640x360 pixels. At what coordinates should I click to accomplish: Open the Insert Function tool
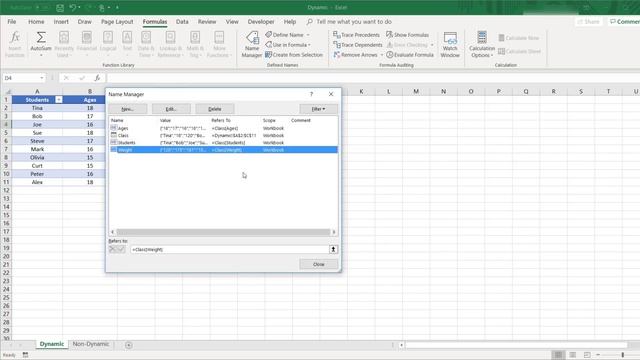(x=15, y=44)
